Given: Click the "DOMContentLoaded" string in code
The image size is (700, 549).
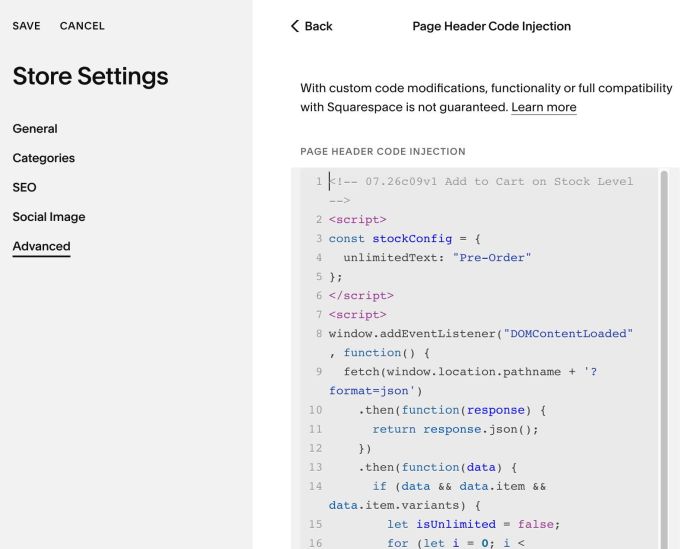Looking at the screenshot, I should coord(568,334).
